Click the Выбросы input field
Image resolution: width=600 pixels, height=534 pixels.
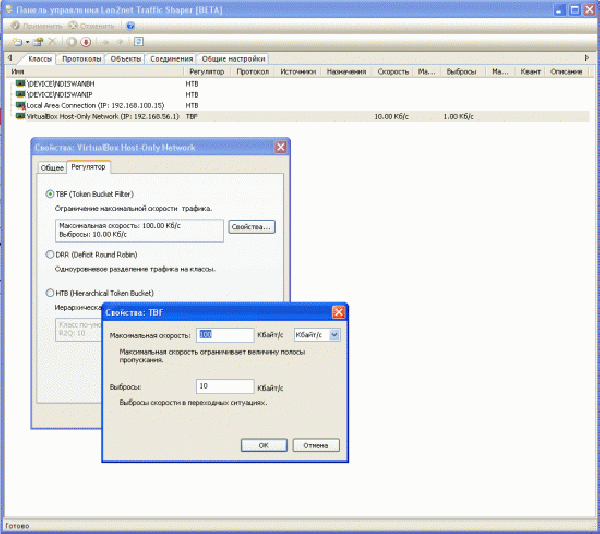tap(223, 386)
